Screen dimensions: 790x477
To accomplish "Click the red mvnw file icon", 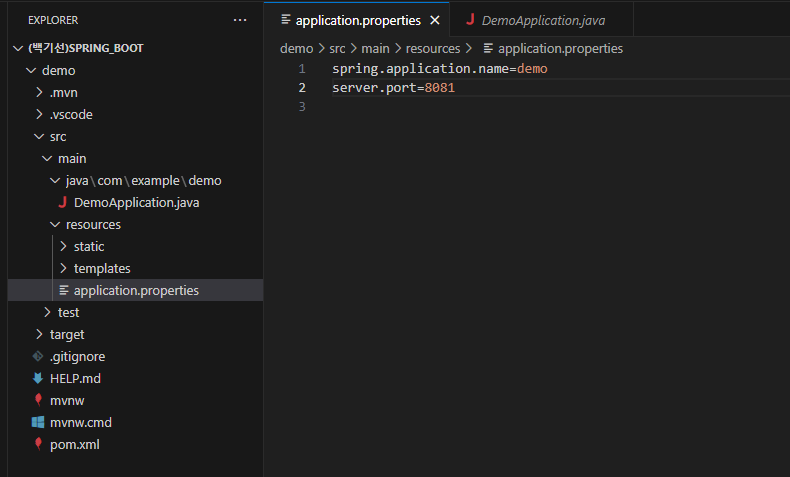I will coord(38,401).
